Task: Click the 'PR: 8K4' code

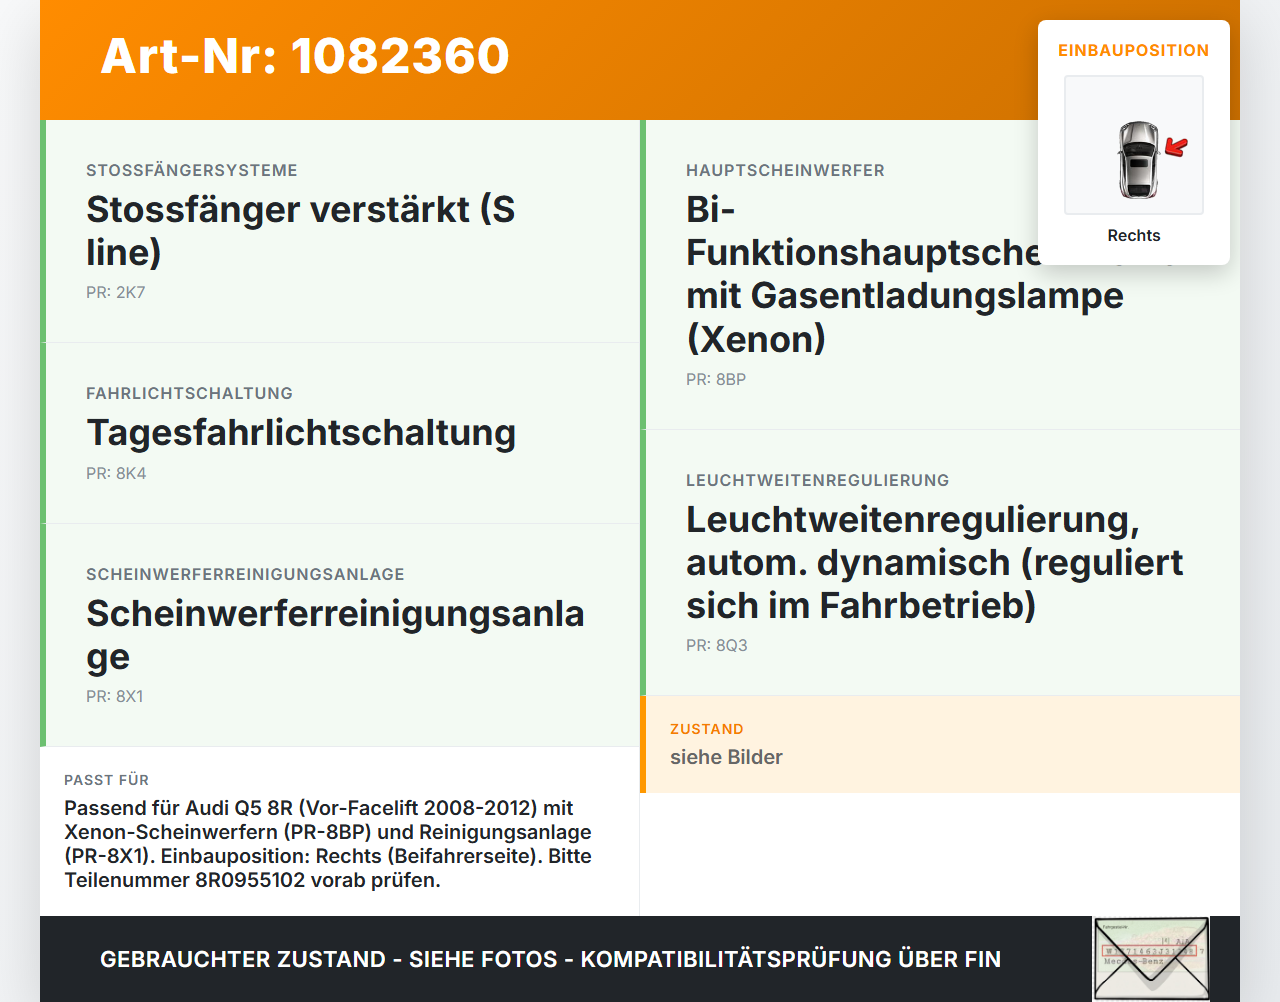Action: 116,473
